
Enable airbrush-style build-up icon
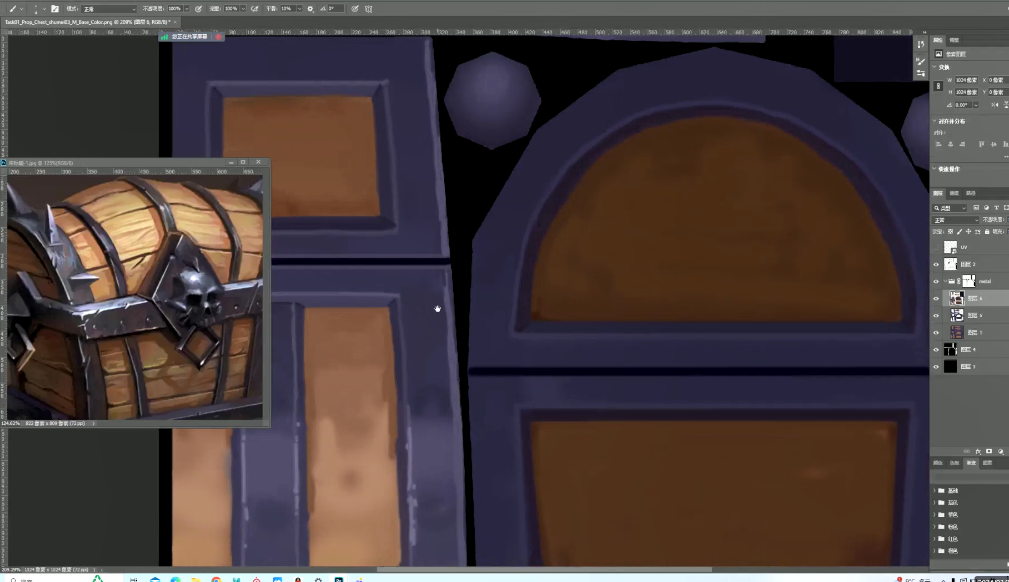[255, 9]
